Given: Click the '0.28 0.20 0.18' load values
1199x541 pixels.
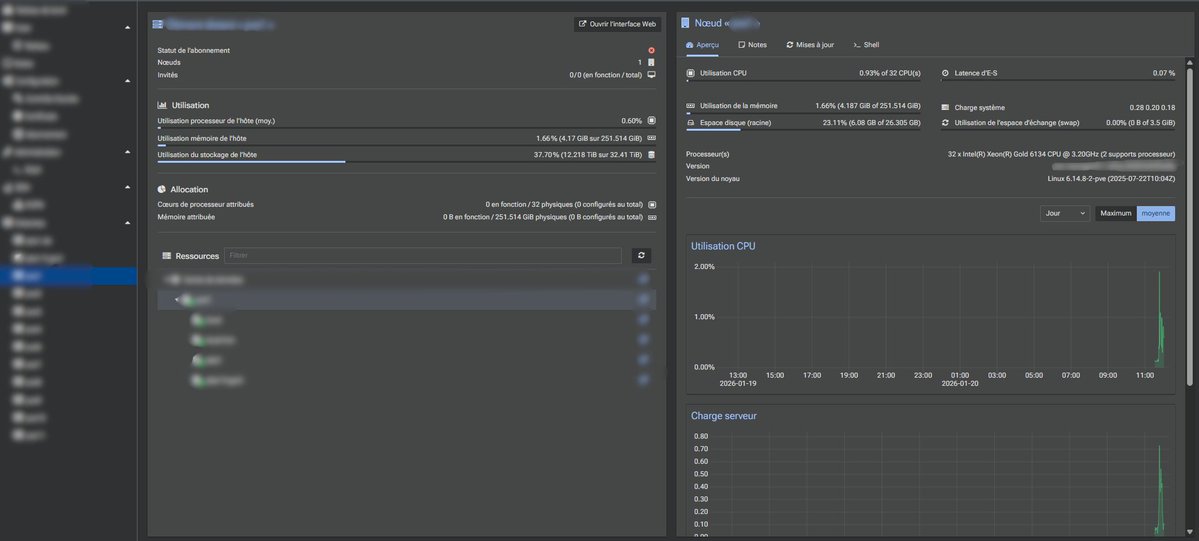Looking at the screenshot, I should point(1152,108).
